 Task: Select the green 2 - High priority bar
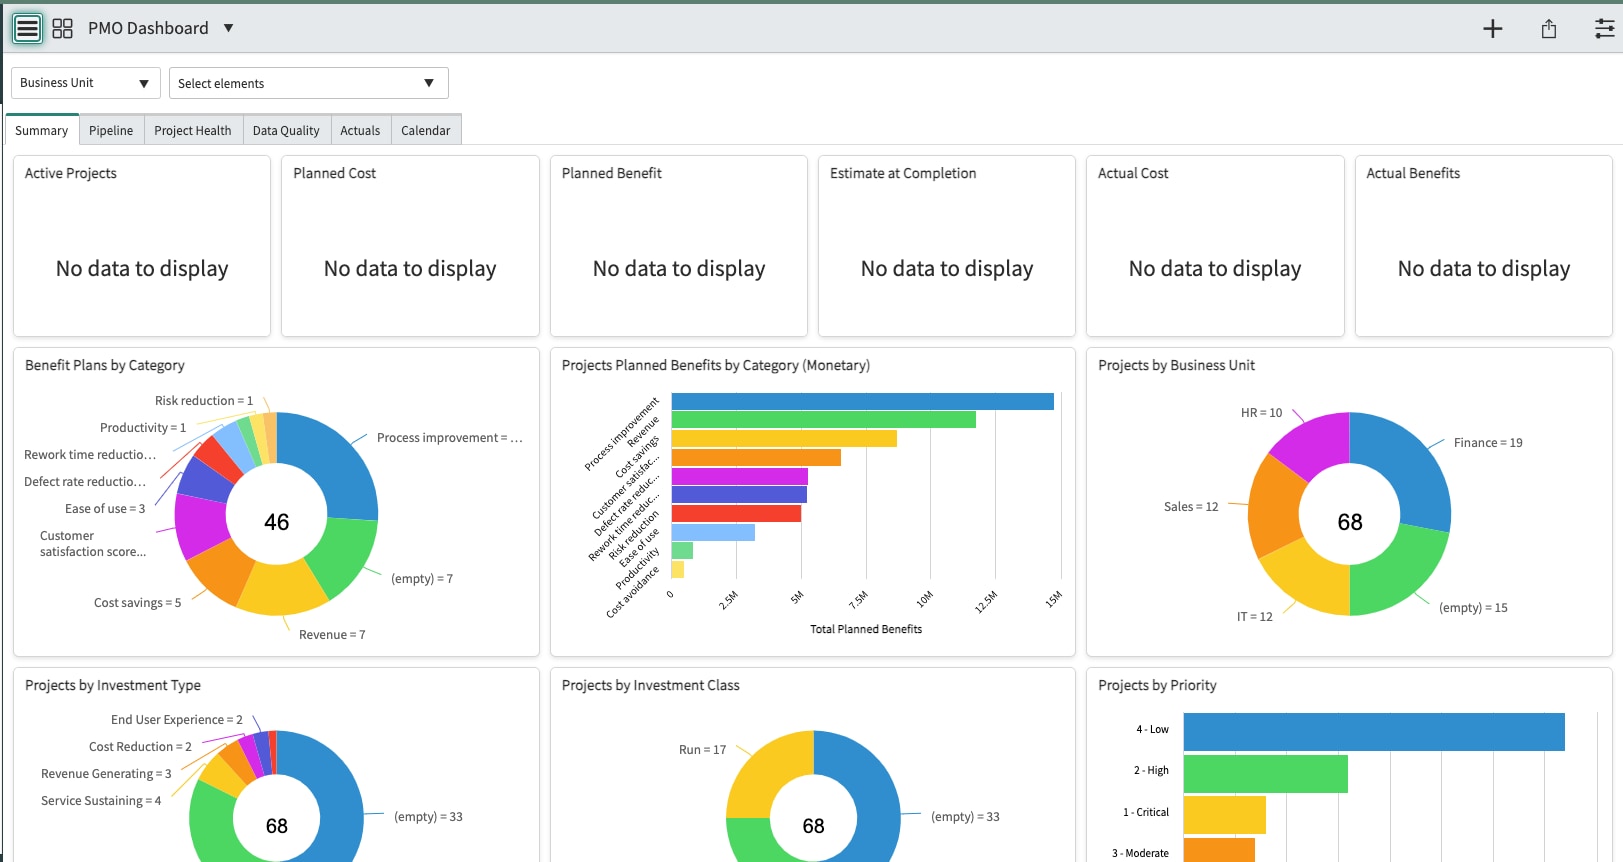tap(1266, 774)
